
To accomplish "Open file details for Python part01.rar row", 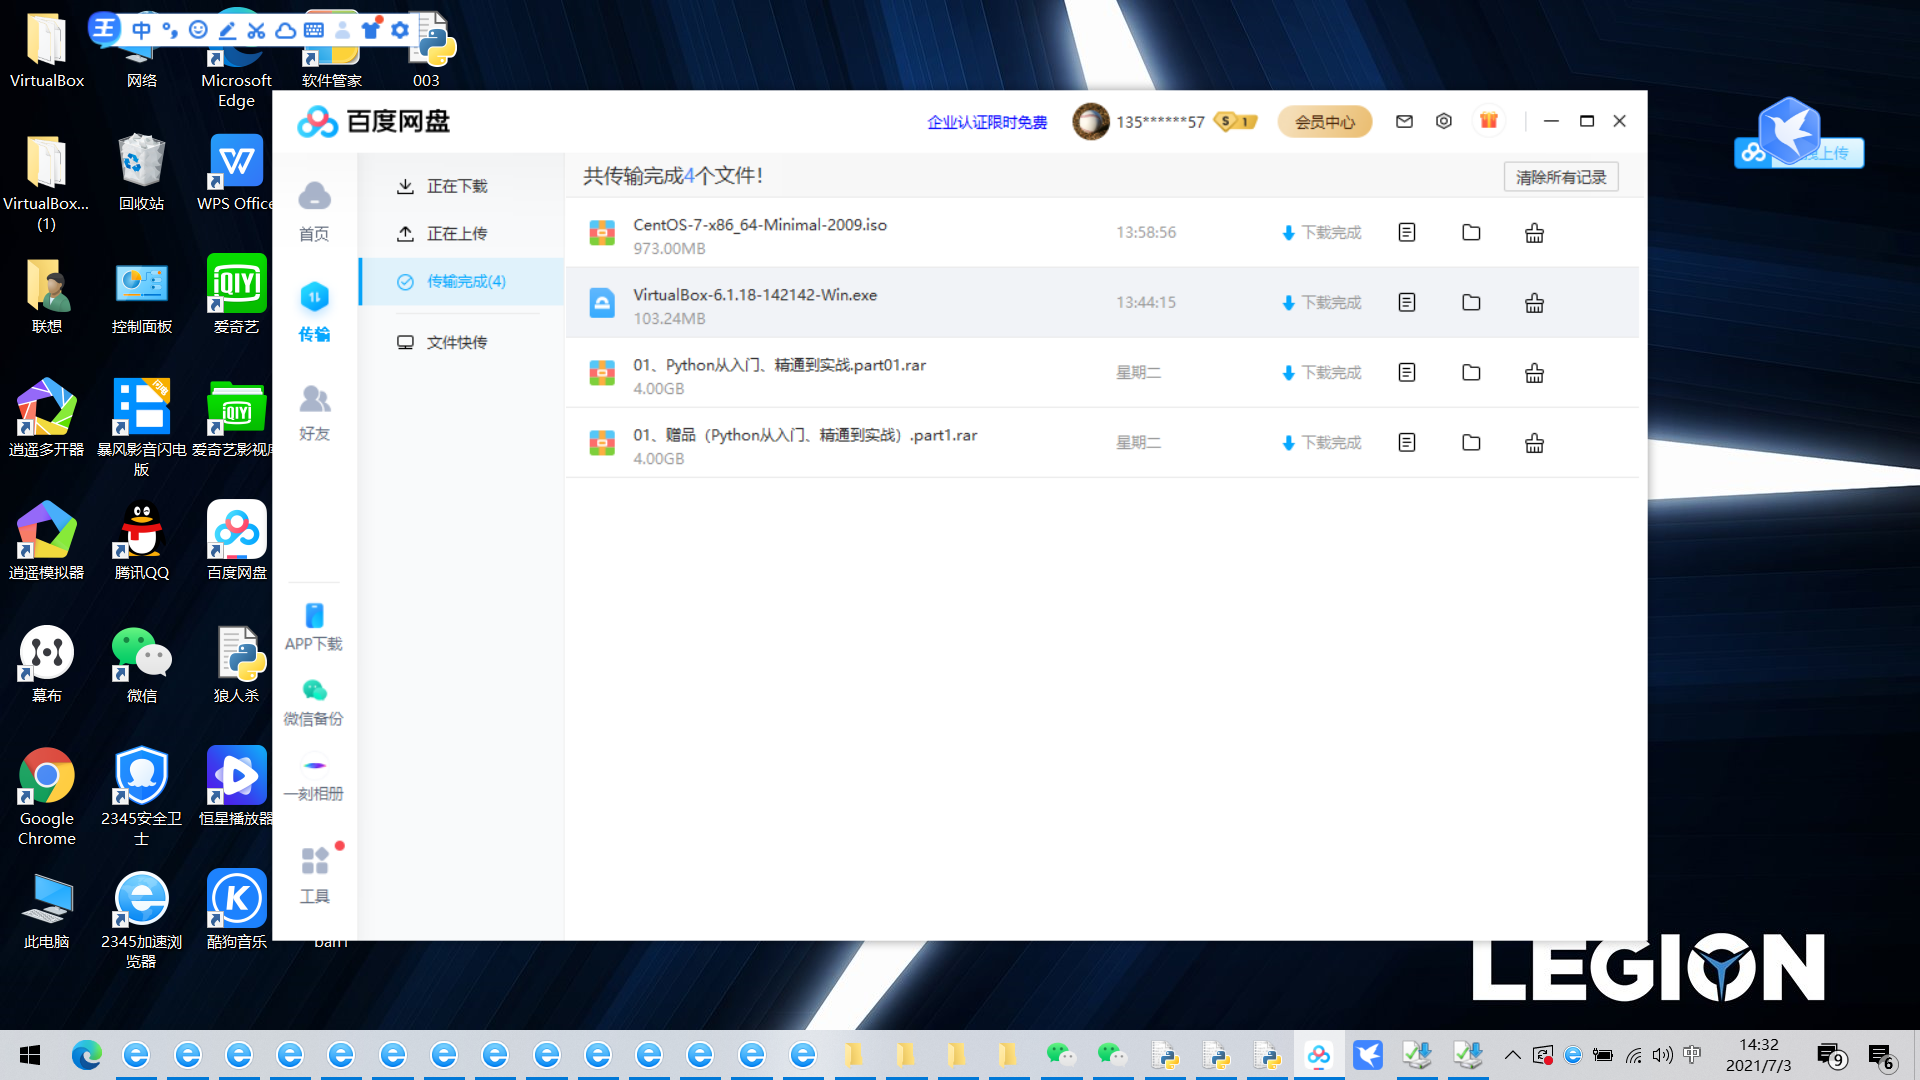I will (1406, 372).
